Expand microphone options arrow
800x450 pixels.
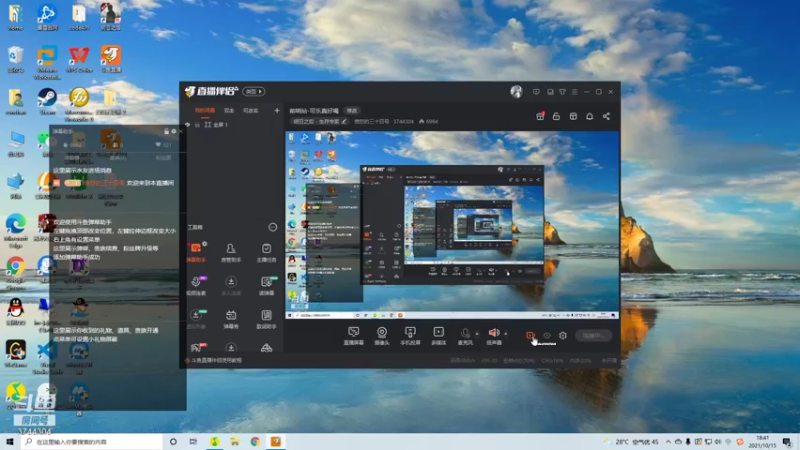click(477, 334)
